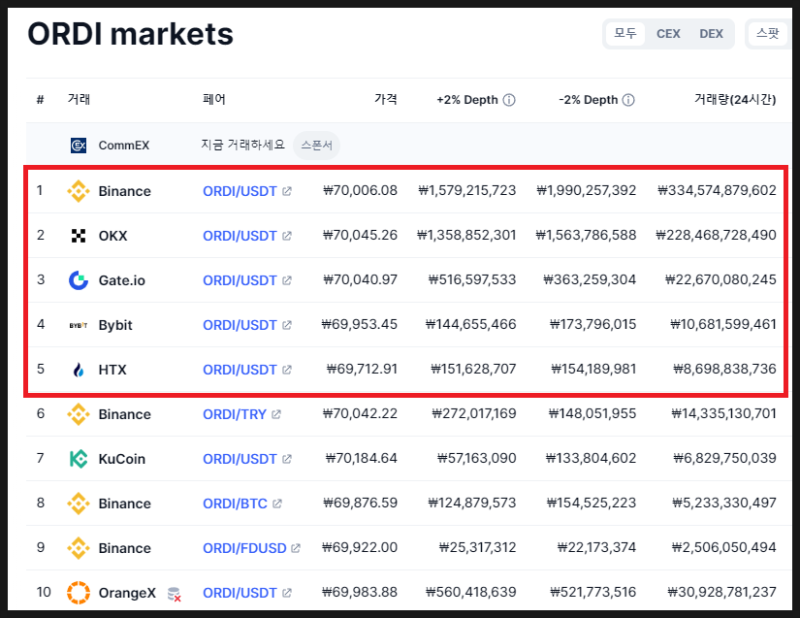
Task: Open external link icon for ORDI/FDUSD
Action: (x=295, y=548)
